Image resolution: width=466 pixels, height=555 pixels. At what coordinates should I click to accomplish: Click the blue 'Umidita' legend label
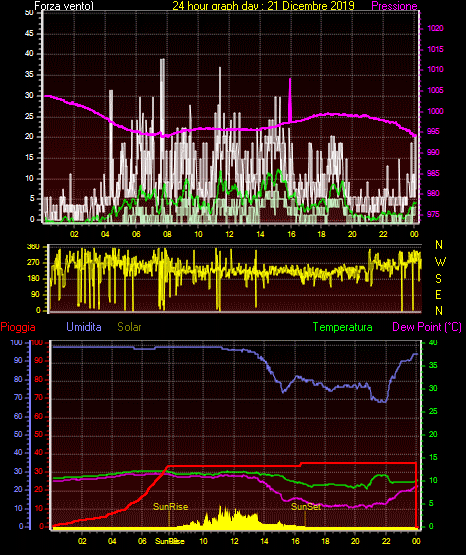pyautogui.click(x=84, y=327)
